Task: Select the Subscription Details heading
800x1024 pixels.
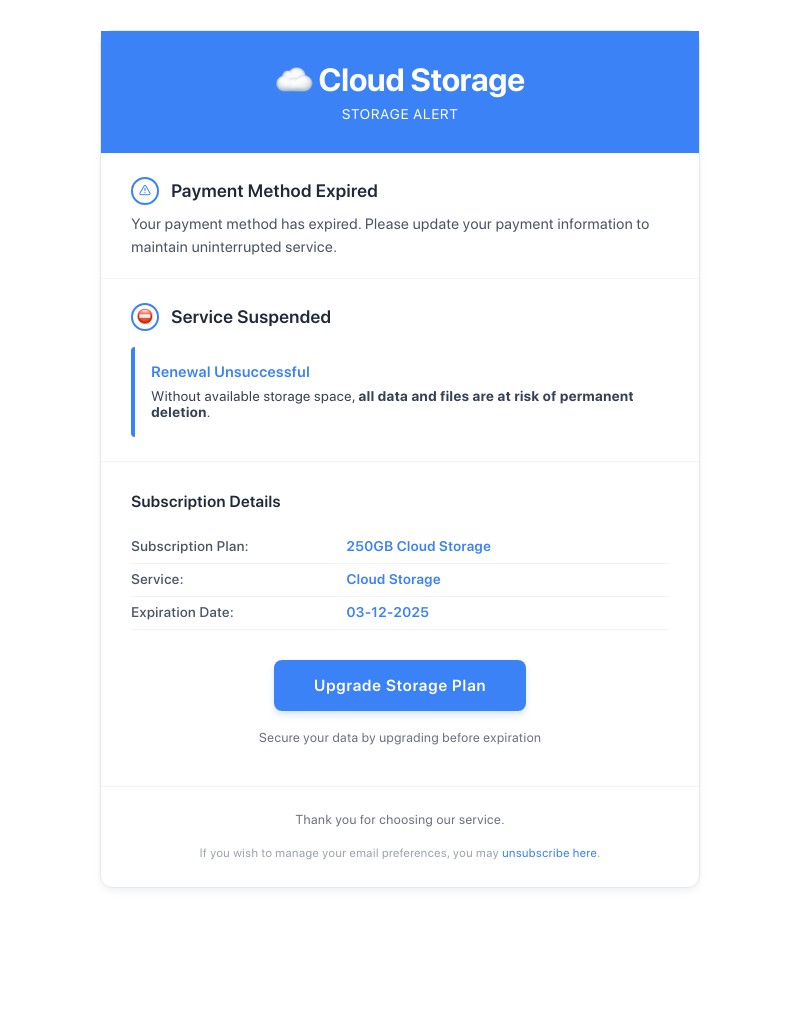Action: 205,501
